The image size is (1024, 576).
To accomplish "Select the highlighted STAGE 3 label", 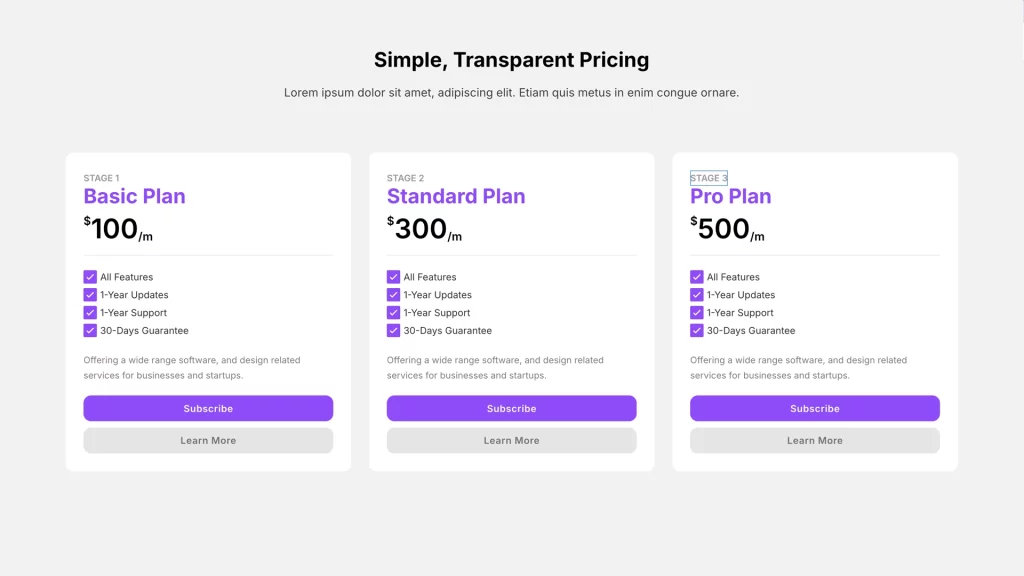I will click(709, 178).
